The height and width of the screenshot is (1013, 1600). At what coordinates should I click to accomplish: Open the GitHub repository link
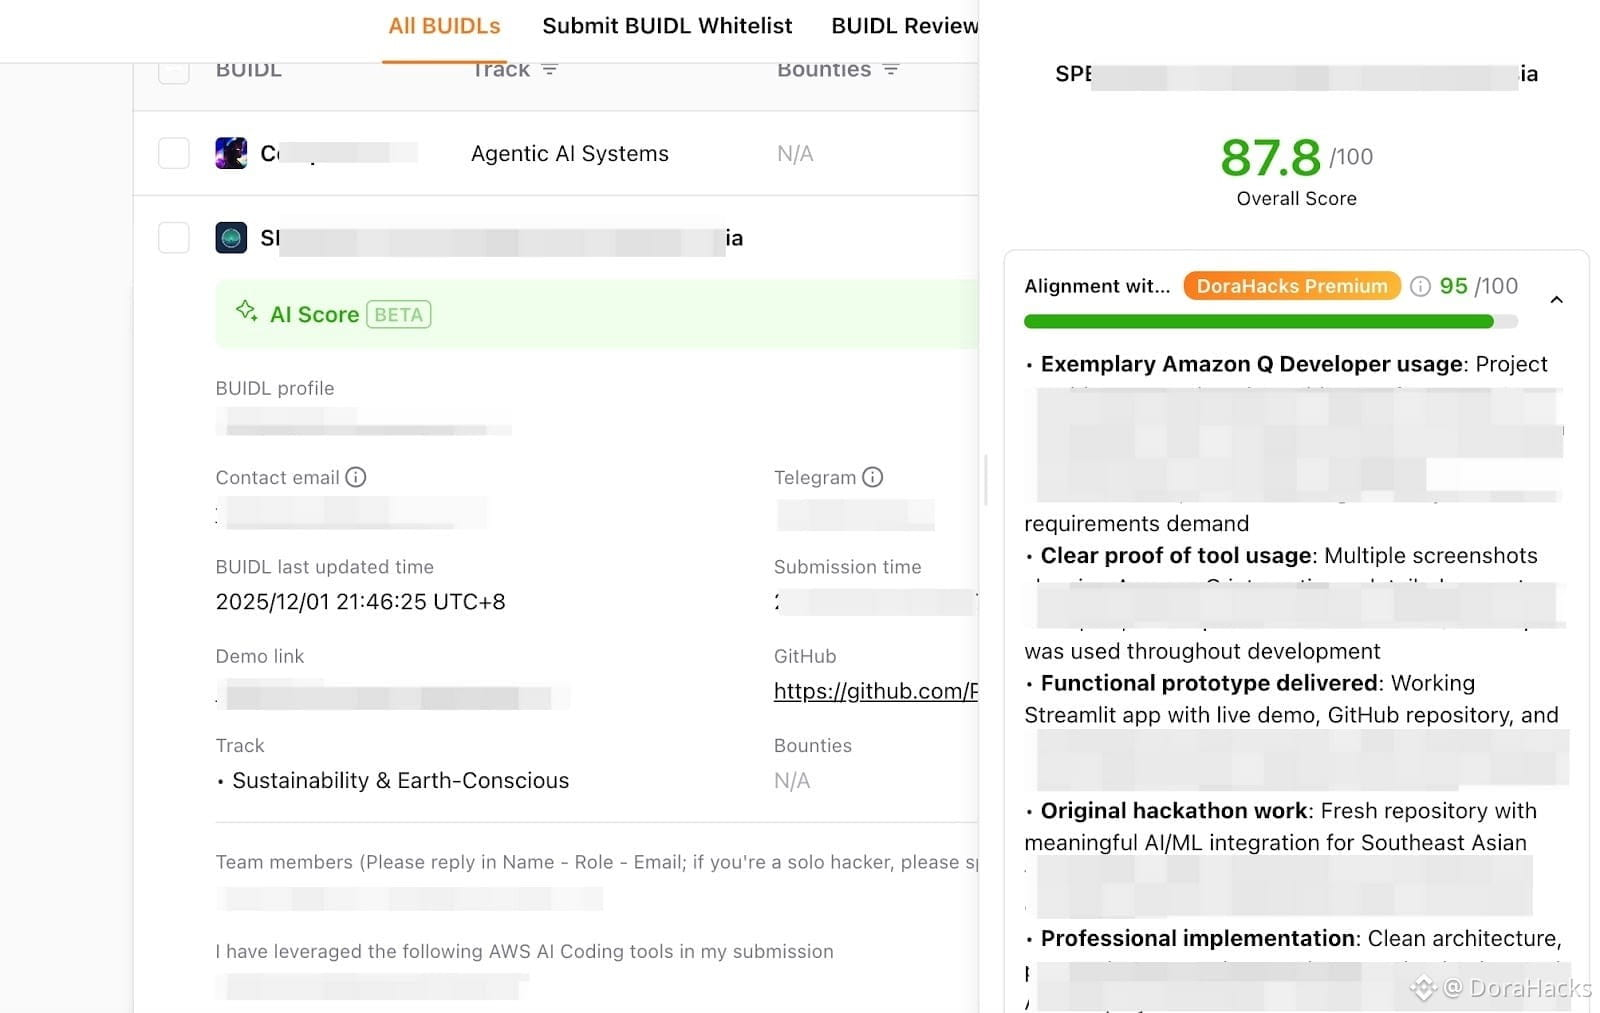click(x=876, y=691)
